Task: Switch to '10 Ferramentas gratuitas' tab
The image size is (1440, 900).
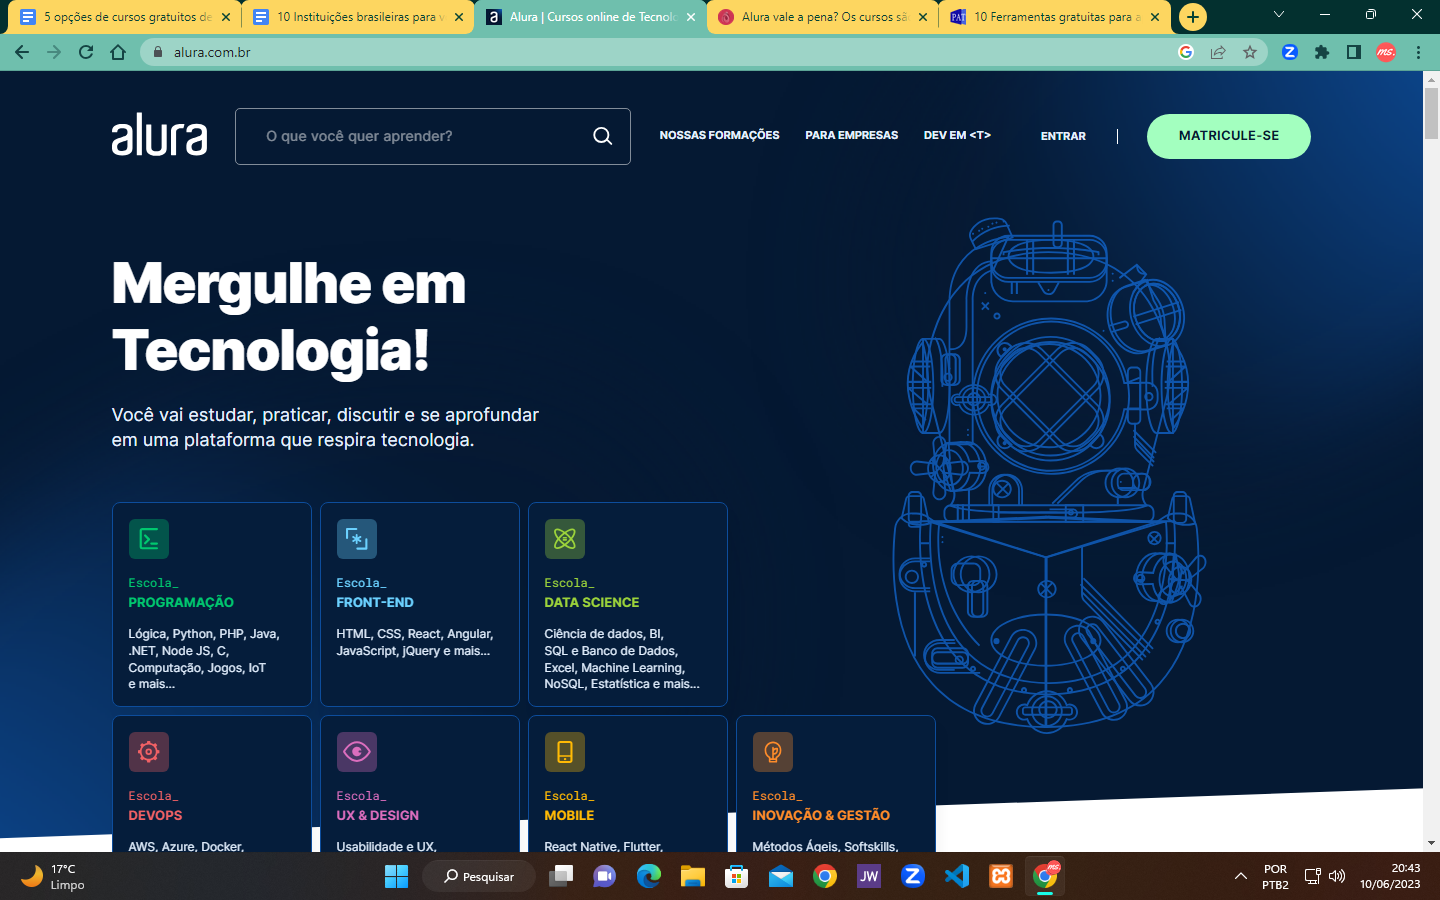Action: 1057,17
